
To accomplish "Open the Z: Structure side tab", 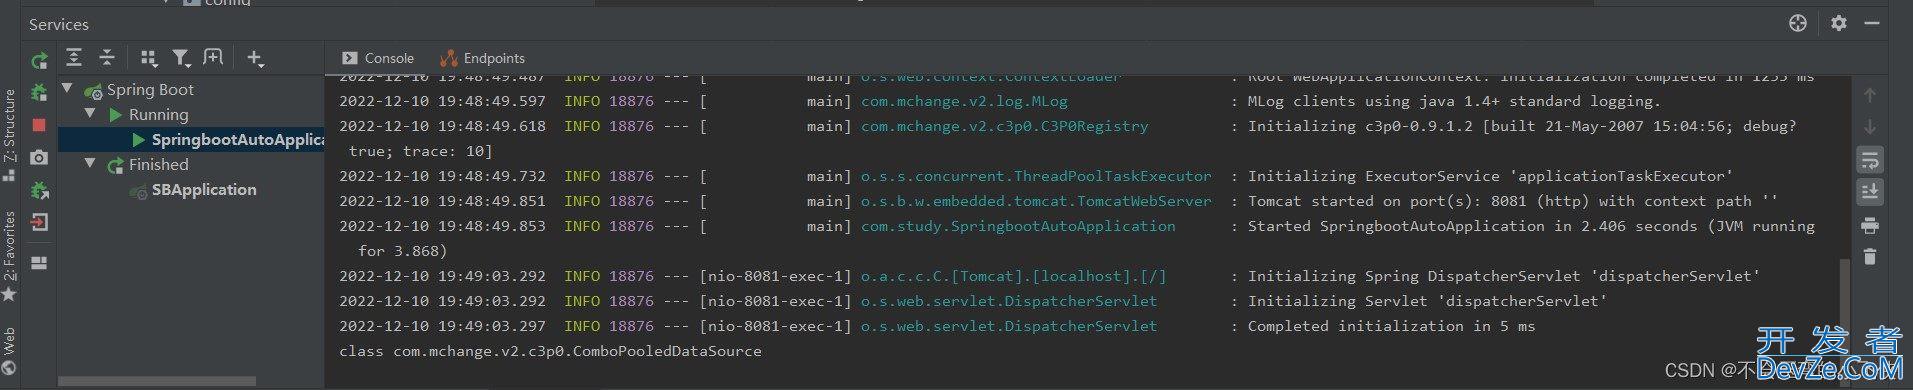I will click(9, 134).
